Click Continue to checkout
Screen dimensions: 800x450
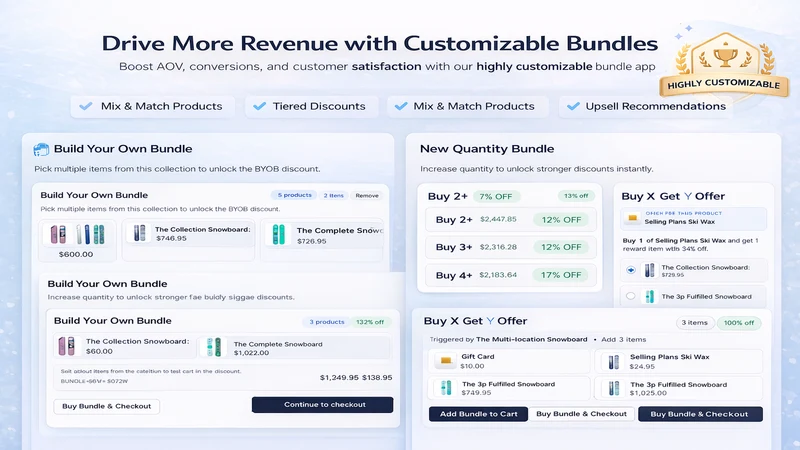click(x=322, y=405)
